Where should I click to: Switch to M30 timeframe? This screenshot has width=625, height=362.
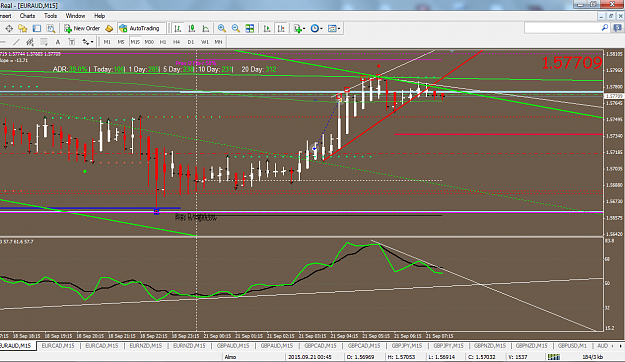coord(149,42)
